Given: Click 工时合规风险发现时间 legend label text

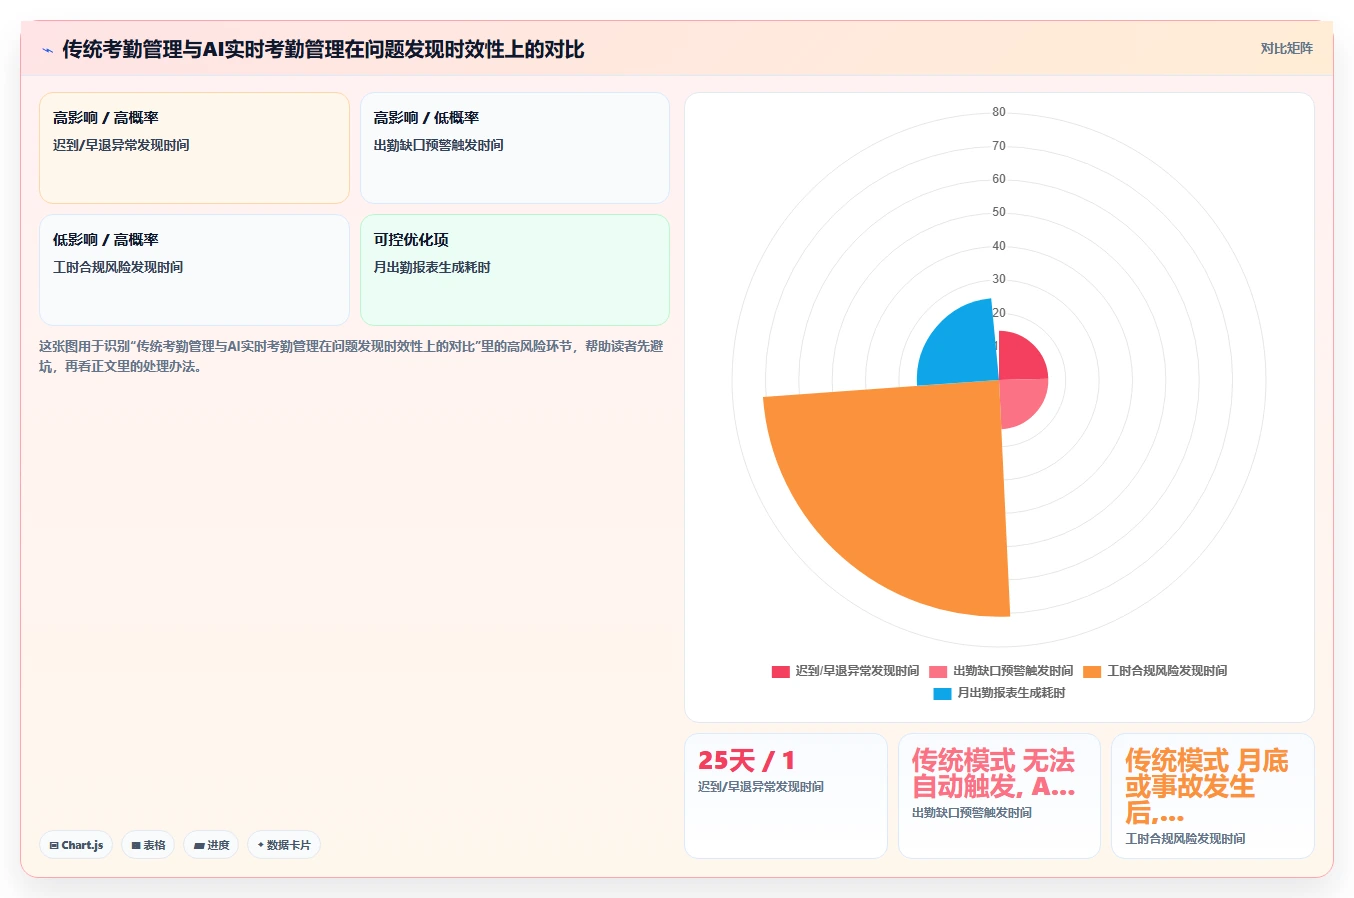Looking at the screenshot, I should [x=1167, y=671].
